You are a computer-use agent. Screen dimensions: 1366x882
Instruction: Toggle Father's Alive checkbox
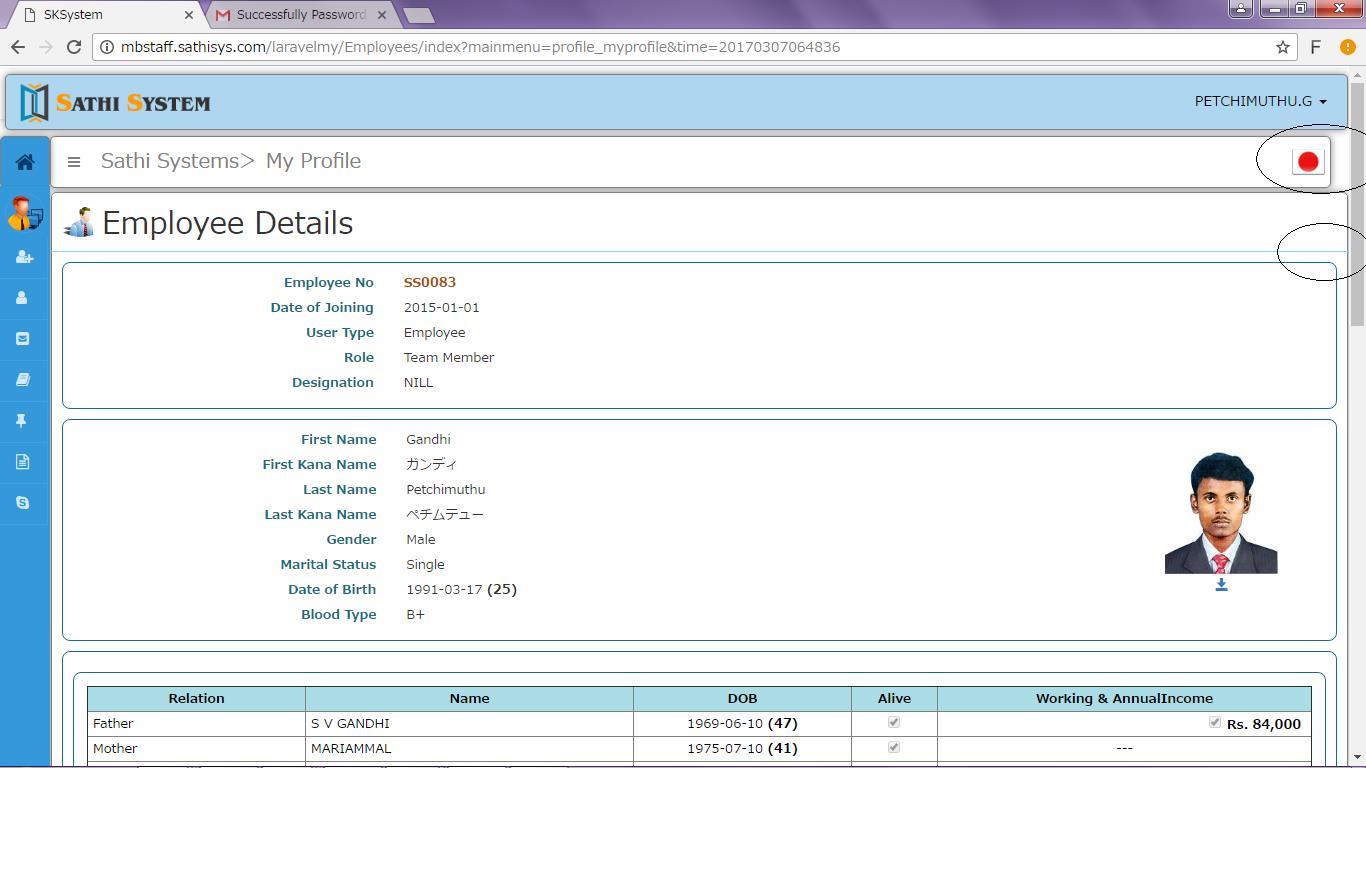click(894, 722)
